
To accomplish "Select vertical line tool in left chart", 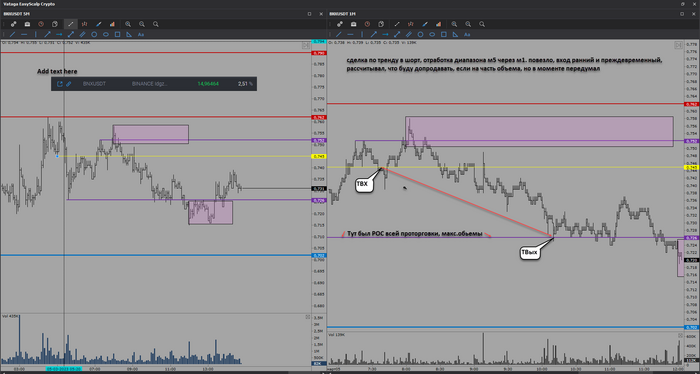I will tap(36, 34).
